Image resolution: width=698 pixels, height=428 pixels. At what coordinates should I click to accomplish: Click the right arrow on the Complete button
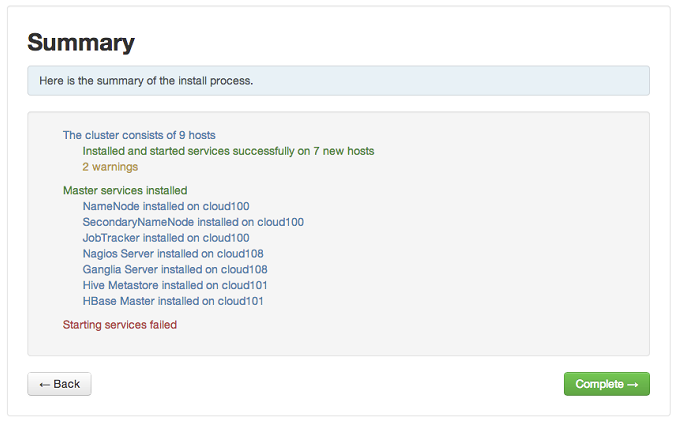(632, 384)
